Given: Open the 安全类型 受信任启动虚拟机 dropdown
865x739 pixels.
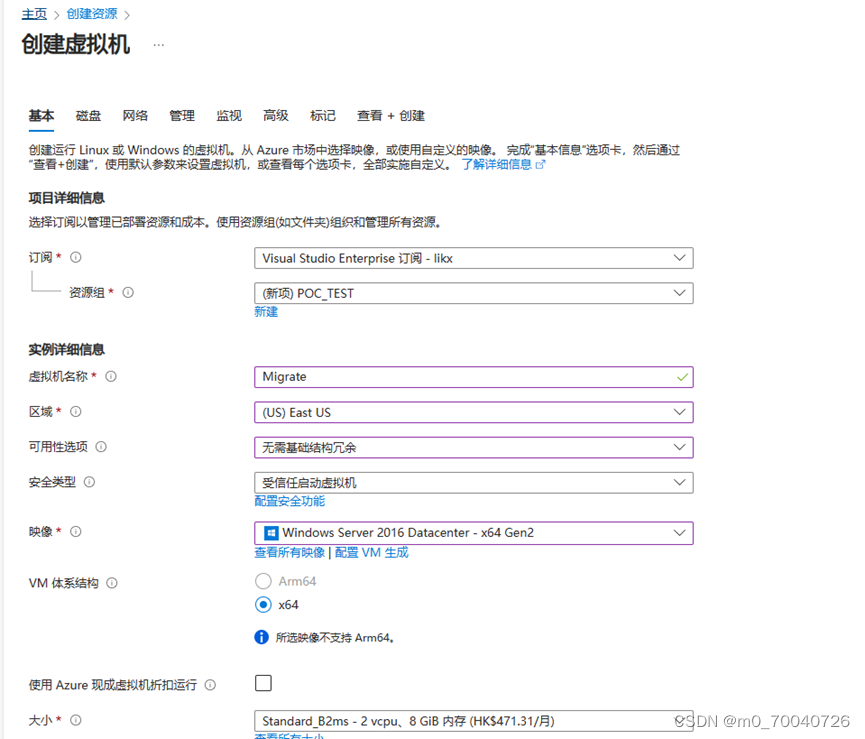Looking at the screenshot, I should [x=473, y=483].
